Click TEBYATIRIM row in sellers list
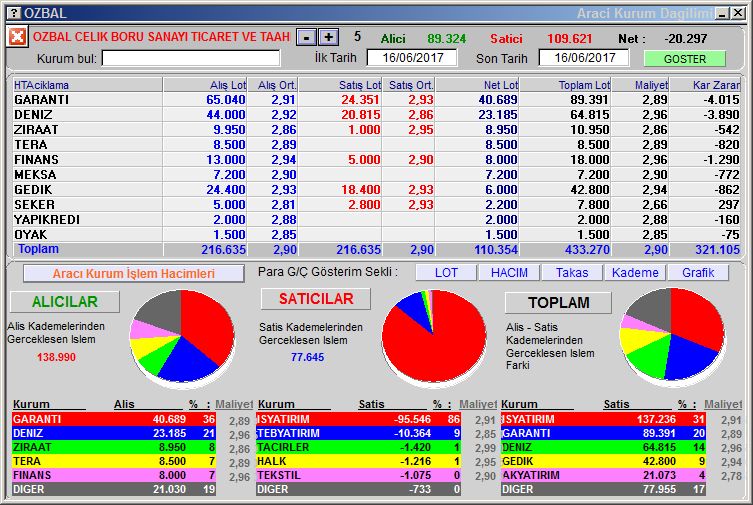753x505 pixels. click(358, 433)
